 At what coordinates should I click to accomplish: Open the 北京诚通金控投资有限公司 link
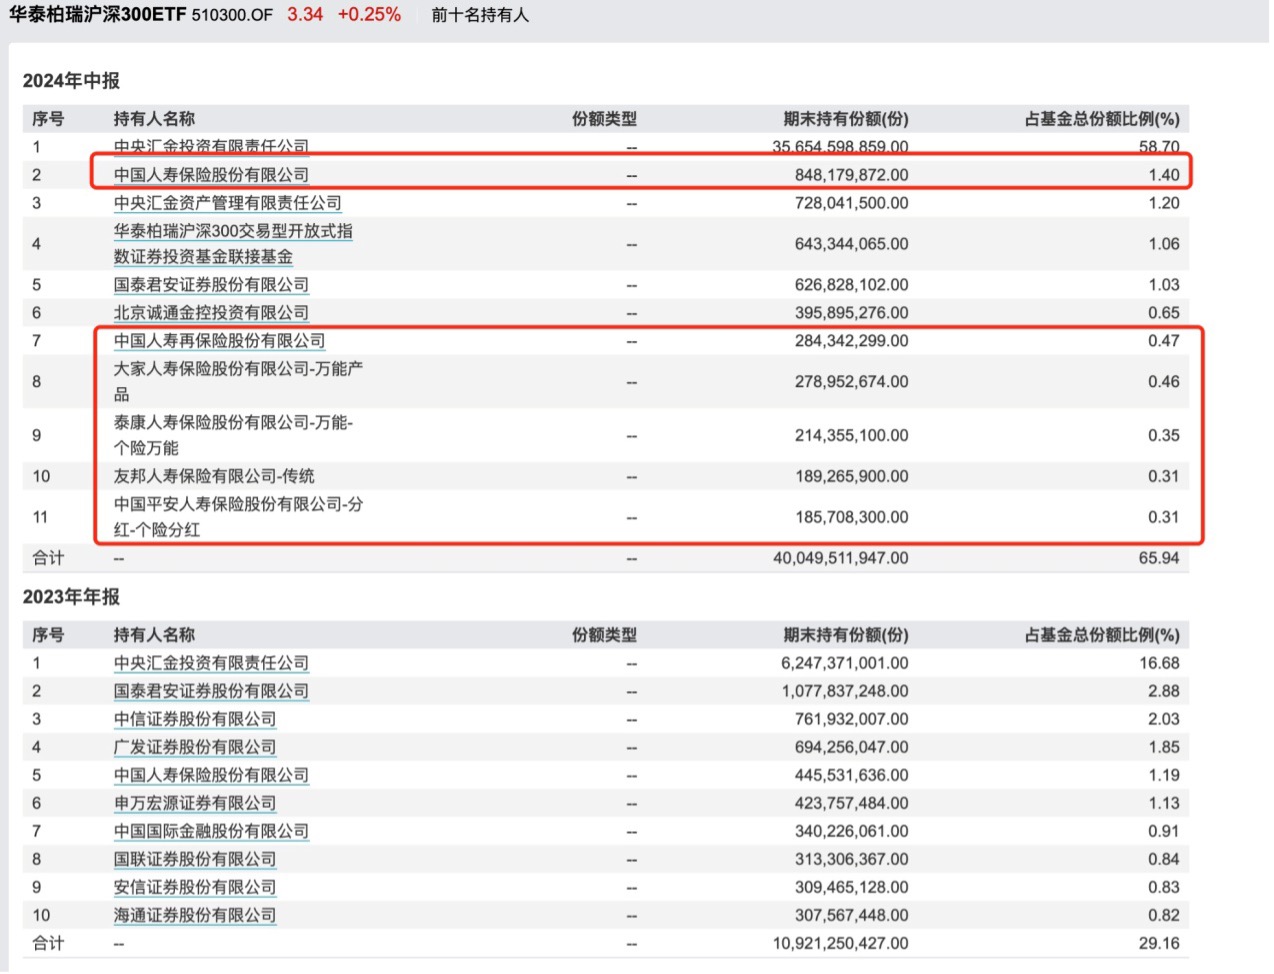211,313
